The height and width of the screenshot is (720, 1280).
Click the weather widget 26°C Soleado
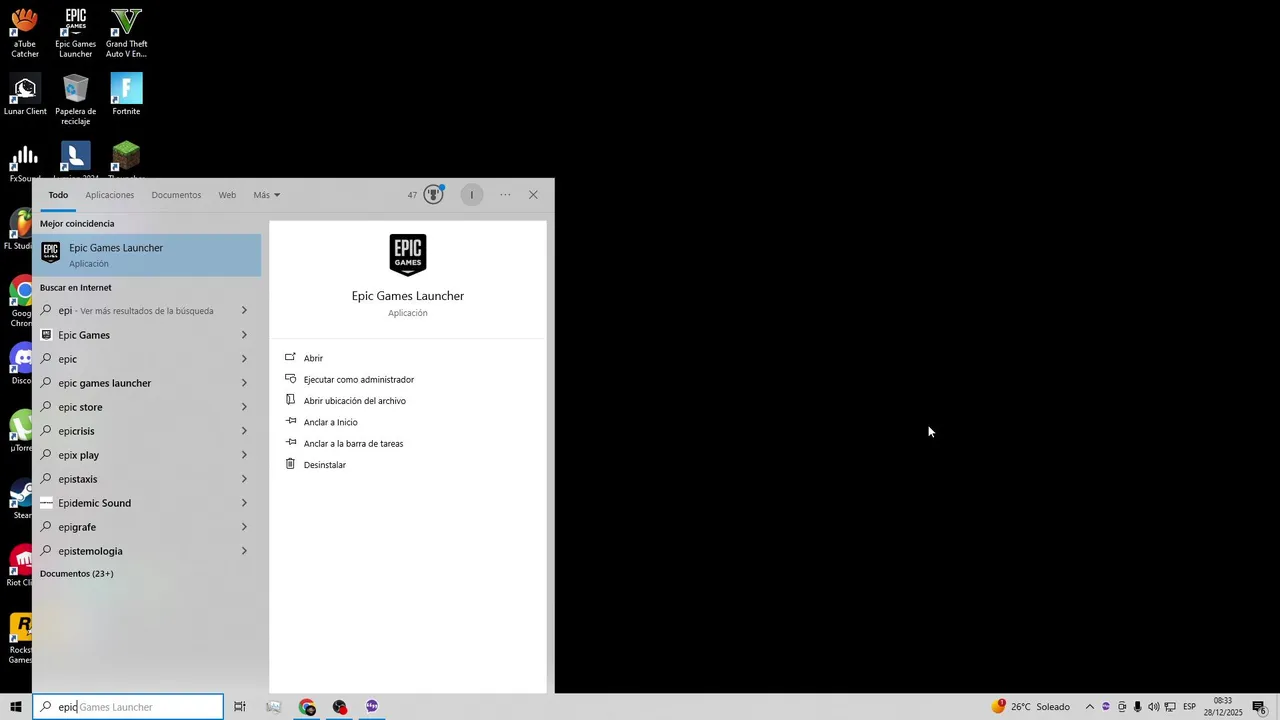pos(1030,707)
